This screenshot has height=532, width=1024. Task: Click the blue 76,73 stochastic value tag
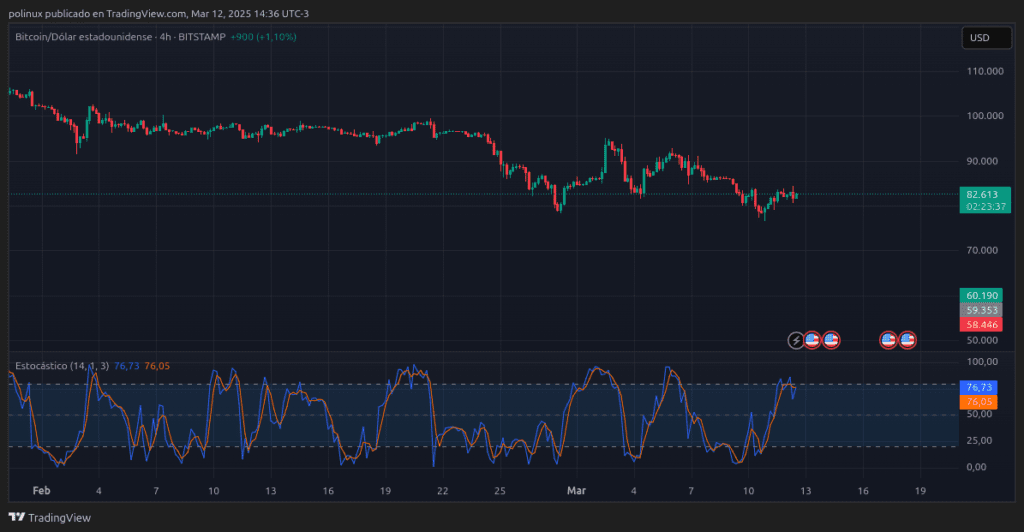pyautogui.click(x=979, y=387)
